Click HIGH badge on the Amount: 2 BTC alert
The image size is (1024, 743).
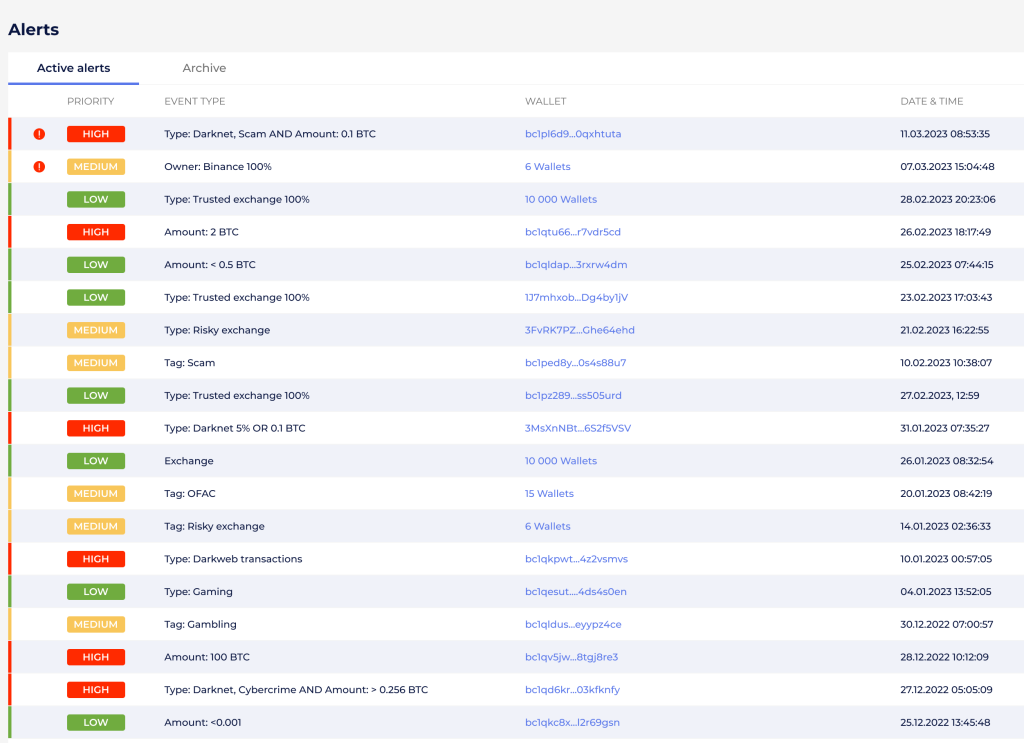coord(96,232)
